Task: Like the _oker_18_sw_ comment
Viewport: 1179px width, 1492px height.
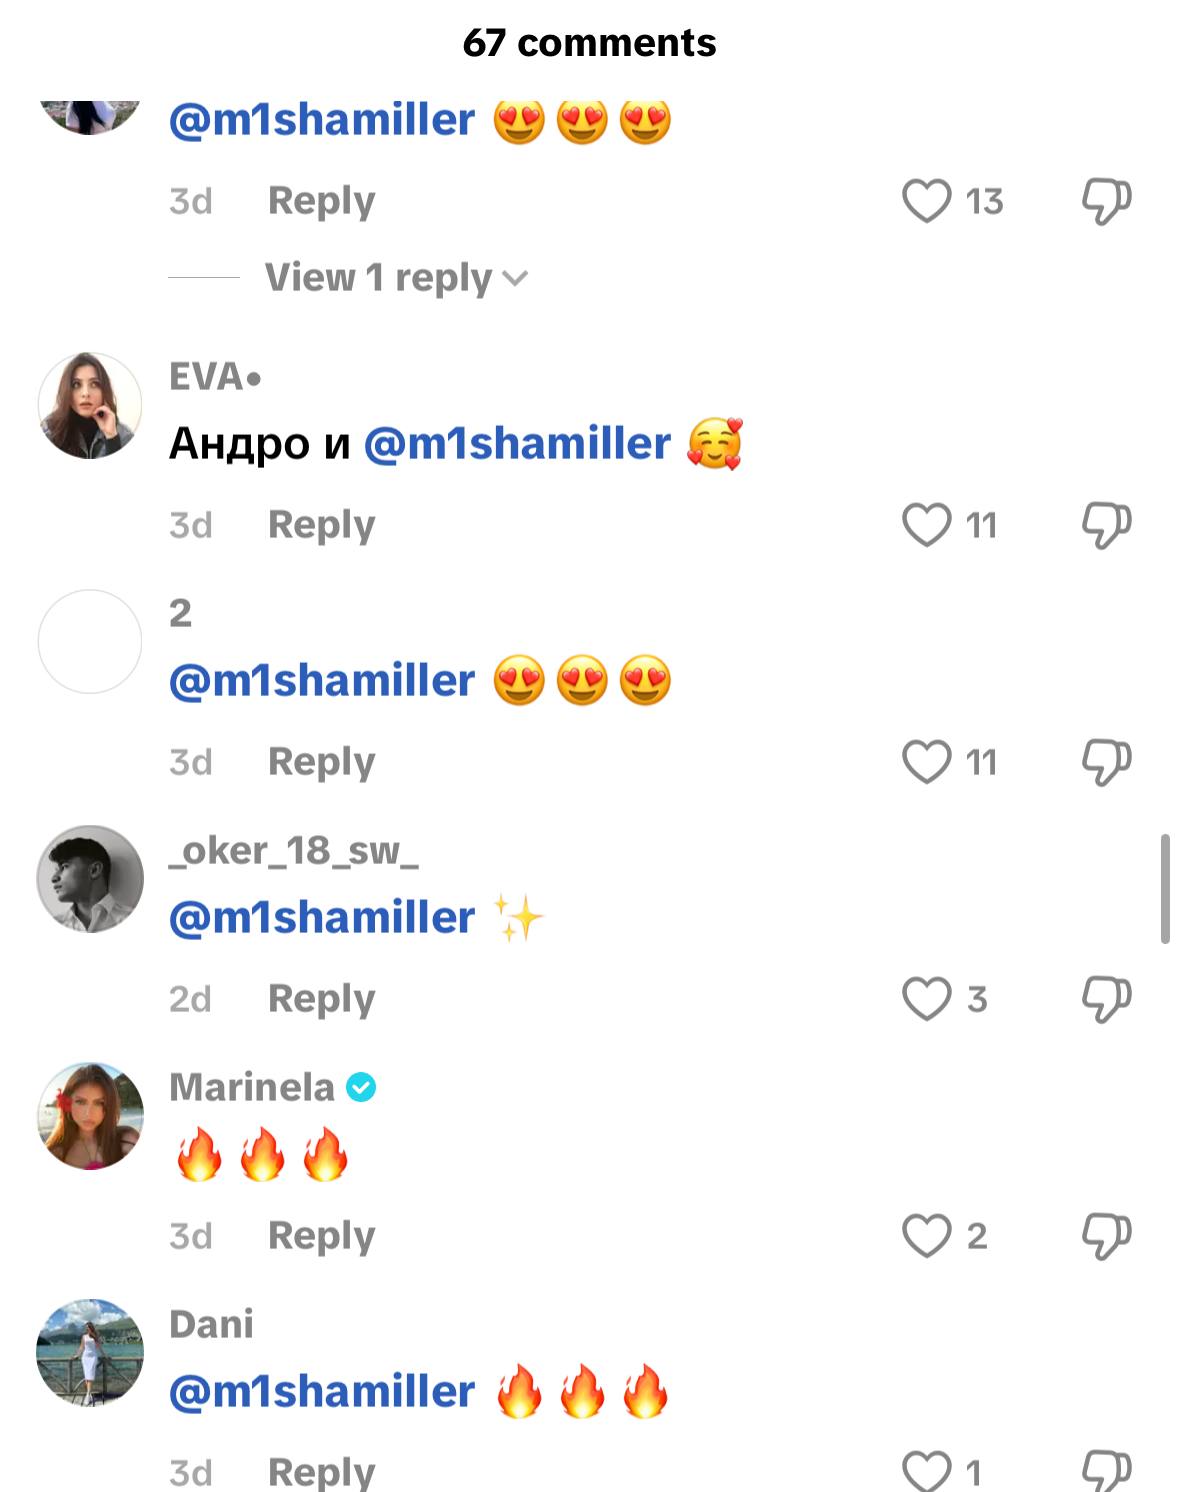Action: pos(926,999)
